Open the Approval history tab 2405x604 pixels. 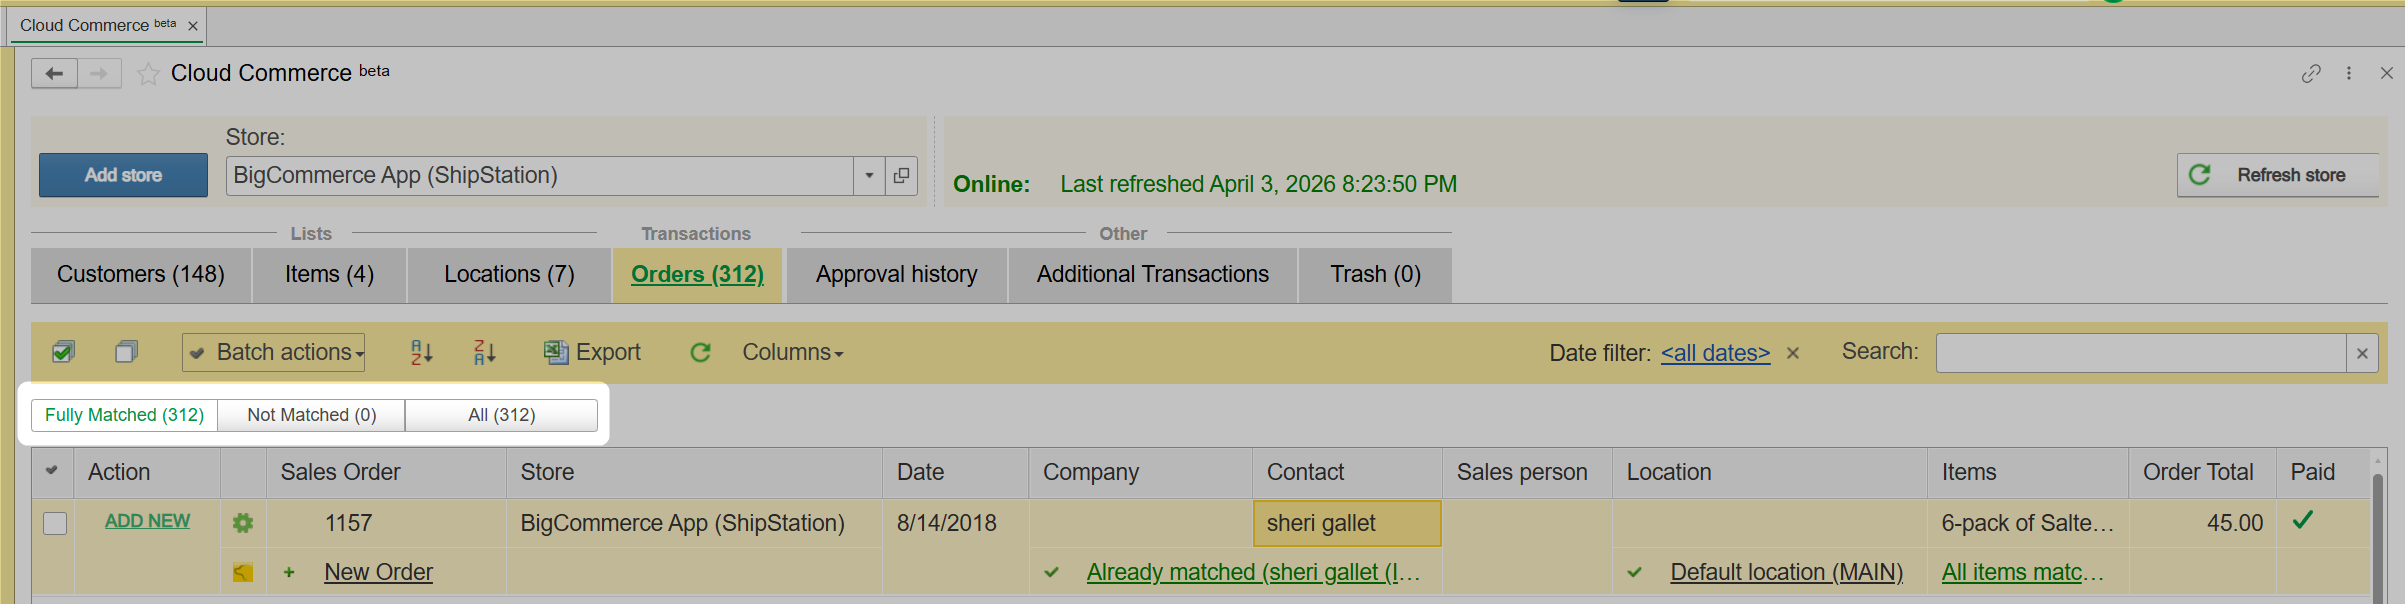896,275
